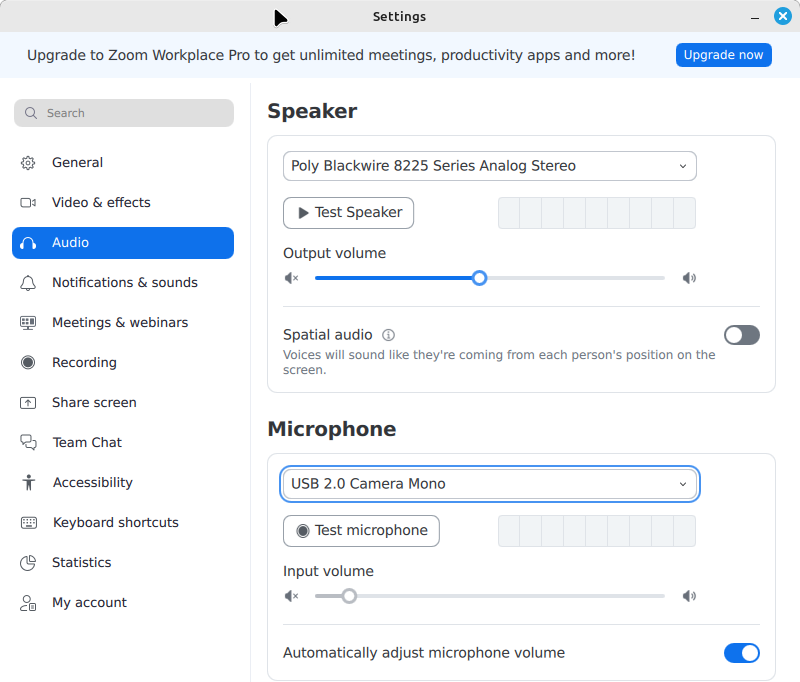Expand the Microphone device dropdown
800x682 pixels.
tap(489, 484)
